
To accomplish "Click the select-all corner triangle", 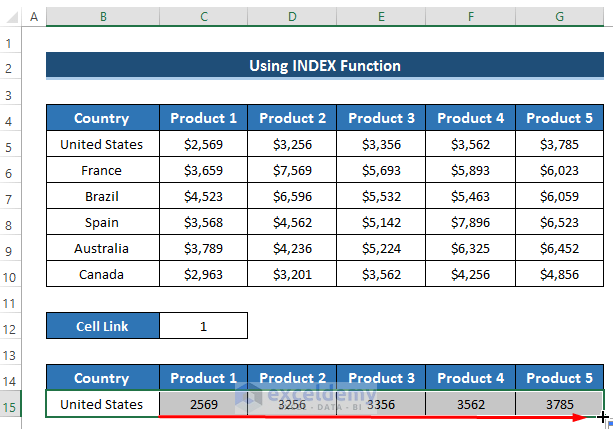I will pyautogui.click(x=11, y=18).
